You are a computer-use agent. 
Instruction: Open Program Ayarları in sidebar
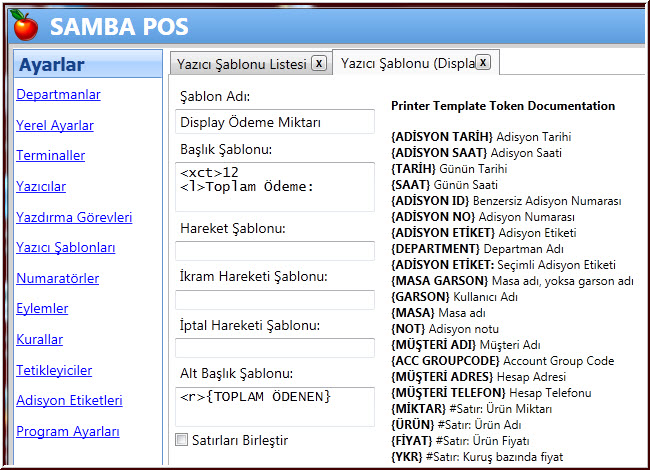67,432
